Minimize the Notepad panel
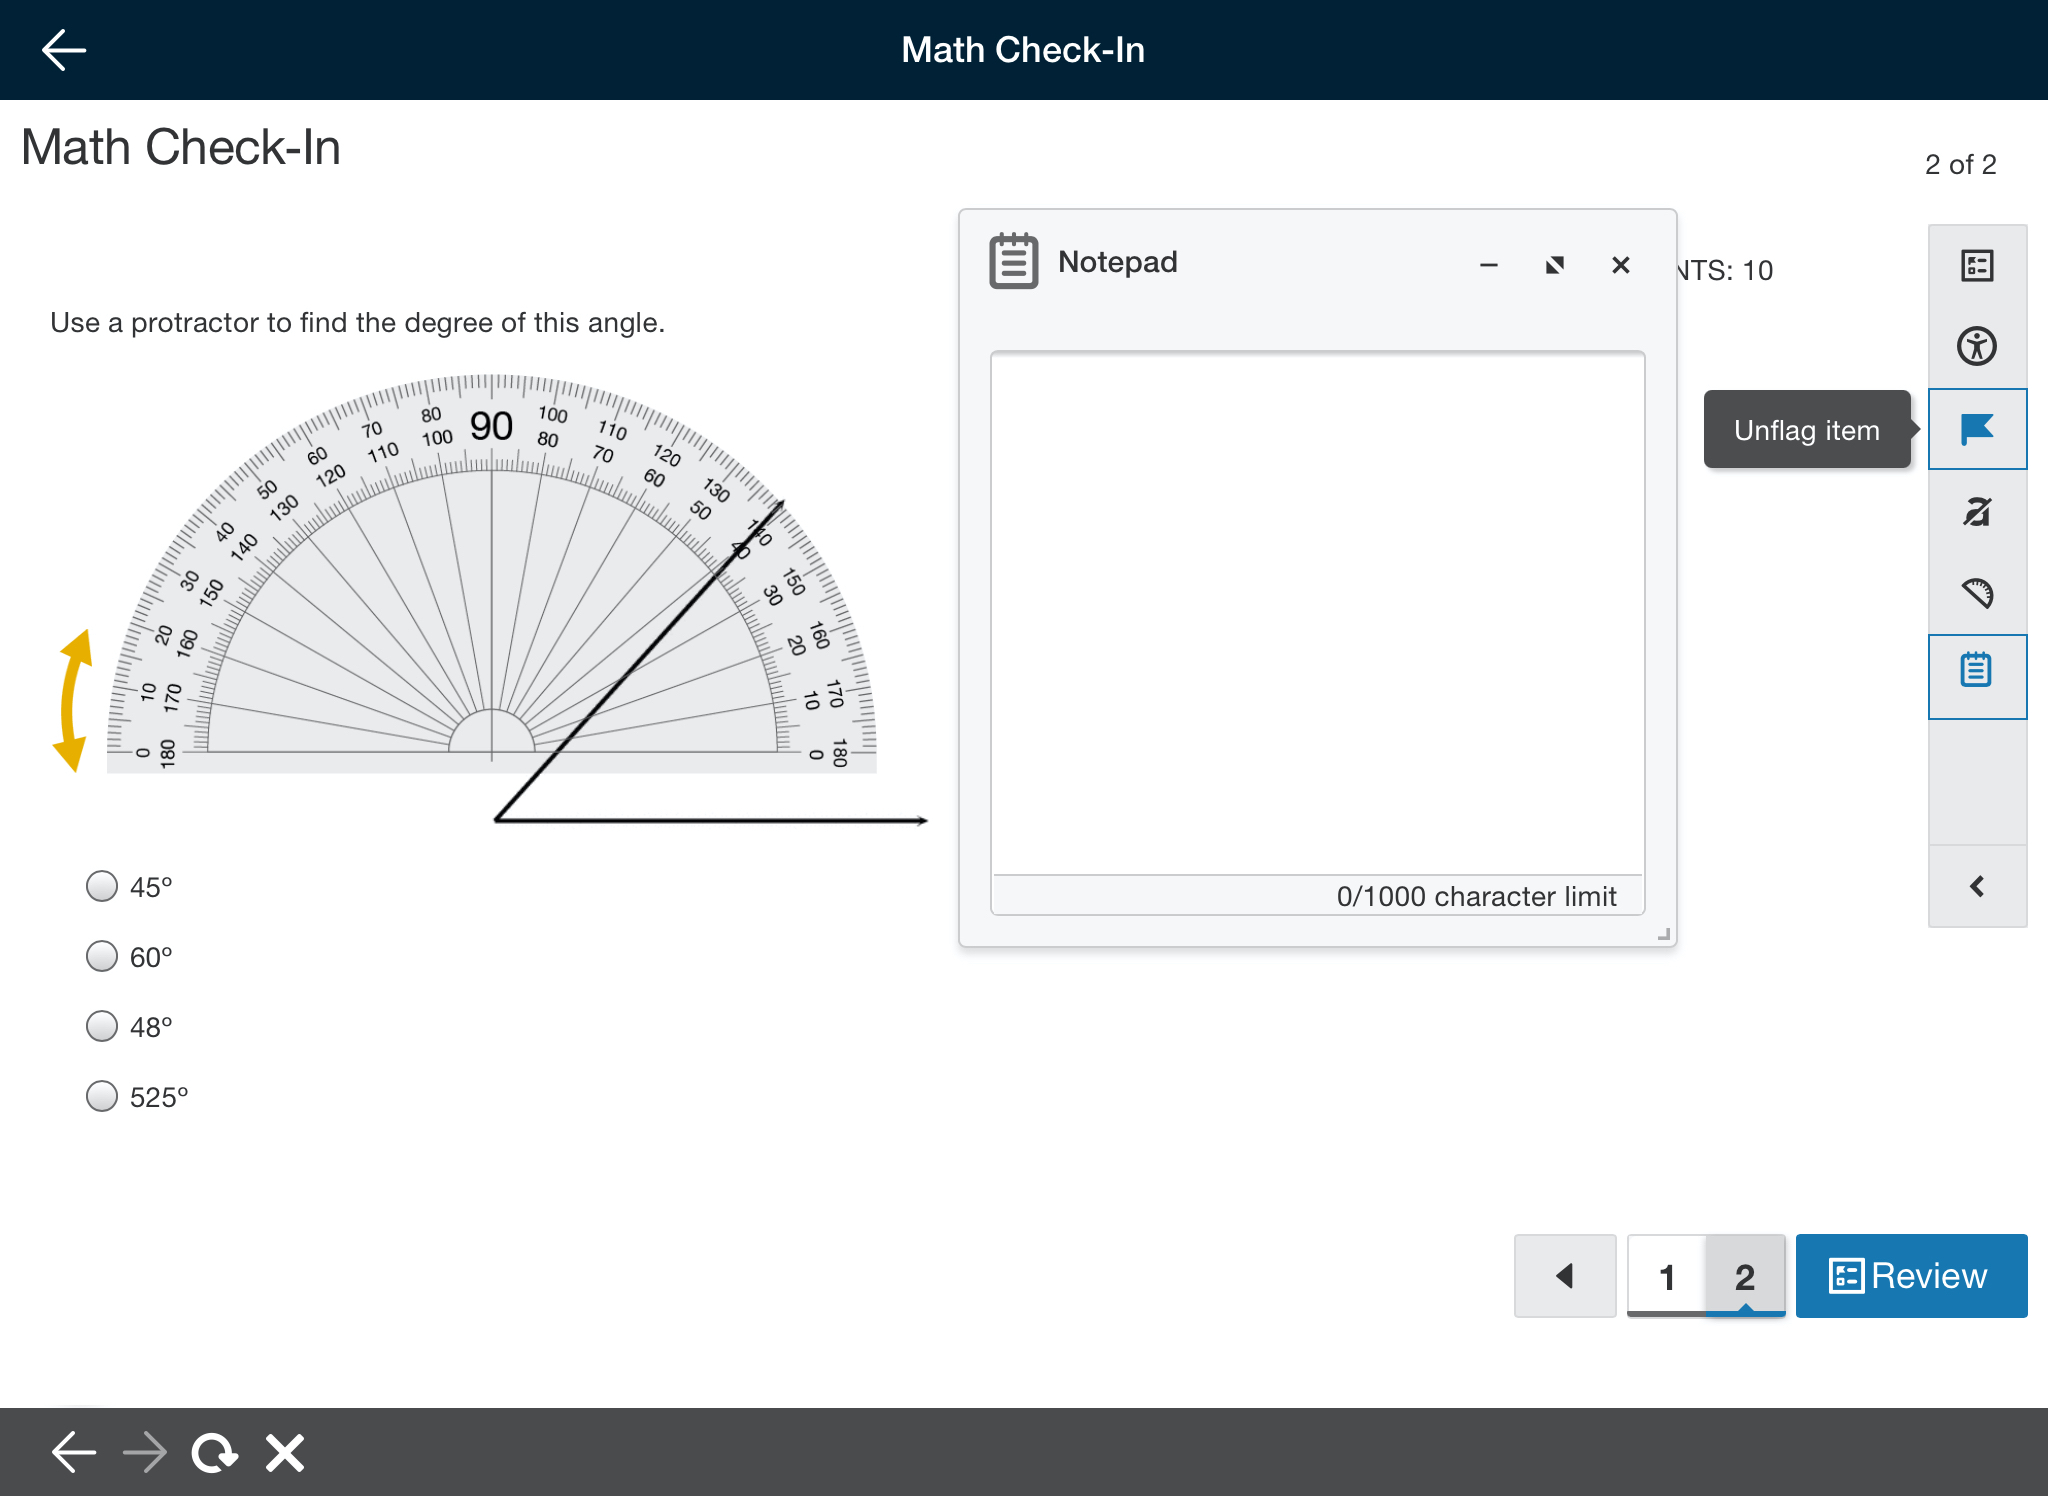The width and height of the screenshot is (2048, 1496). [x=1488, y=265]
